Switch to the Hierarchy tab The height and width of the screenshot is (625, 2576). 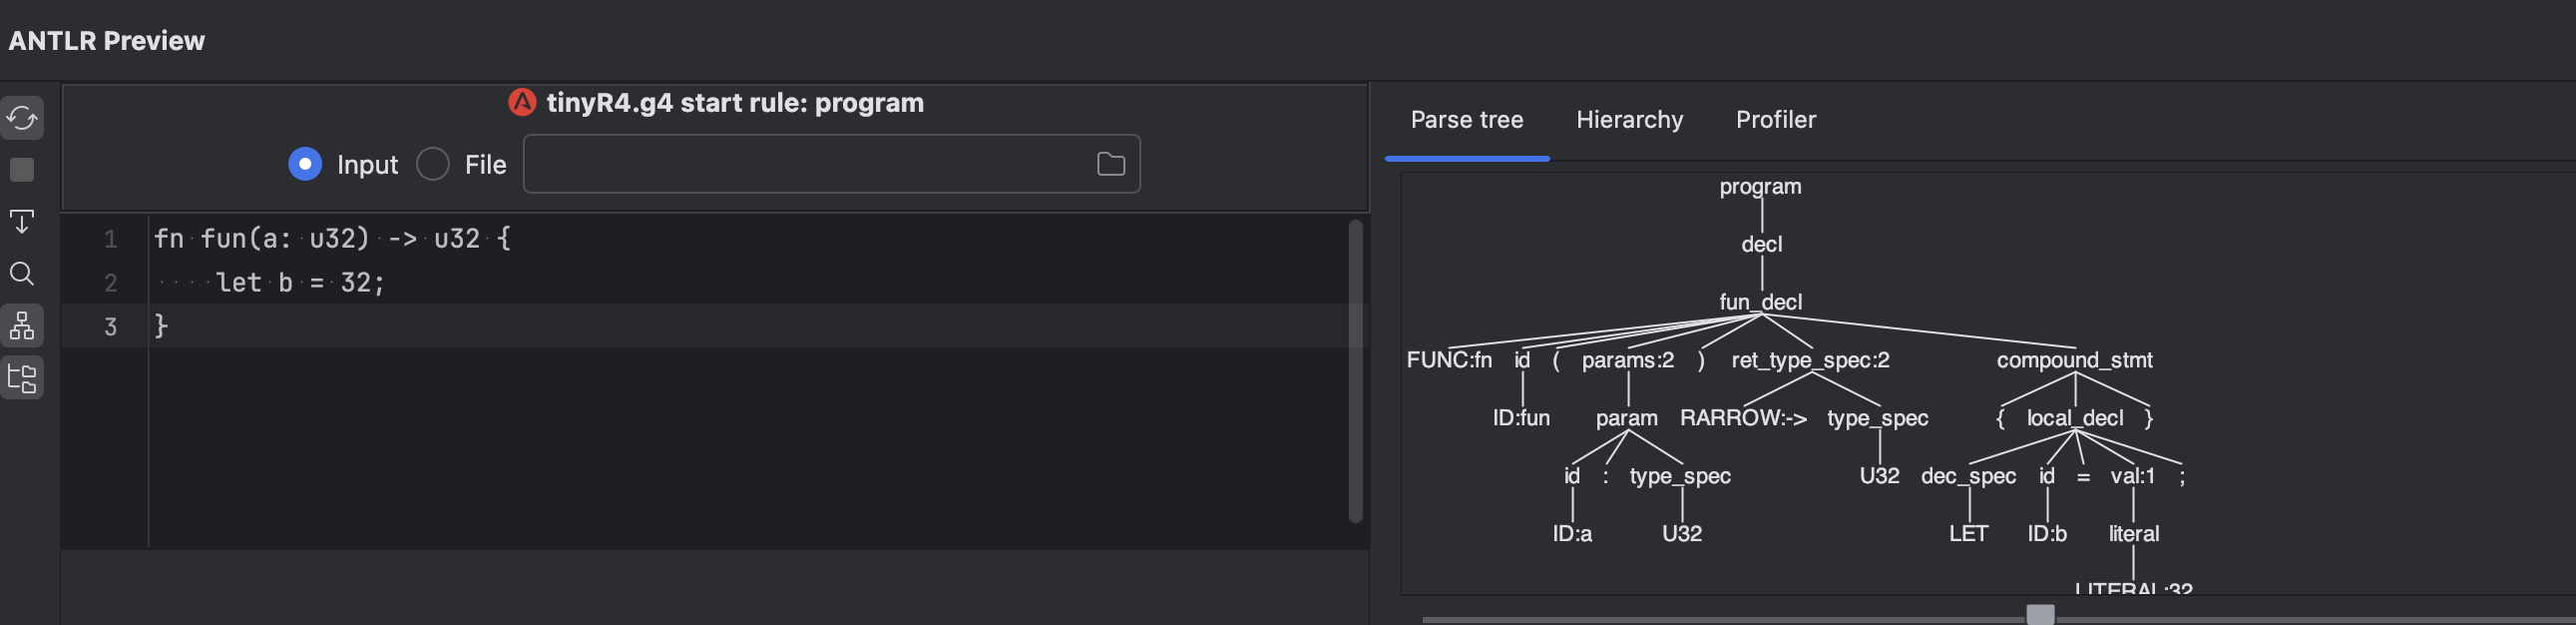pos(1629,120)
